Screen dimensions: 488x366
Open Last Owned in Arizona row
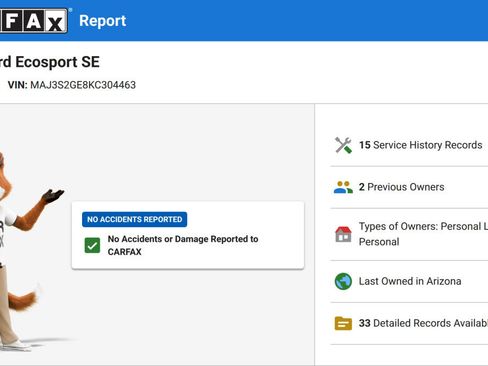(409, 281)
